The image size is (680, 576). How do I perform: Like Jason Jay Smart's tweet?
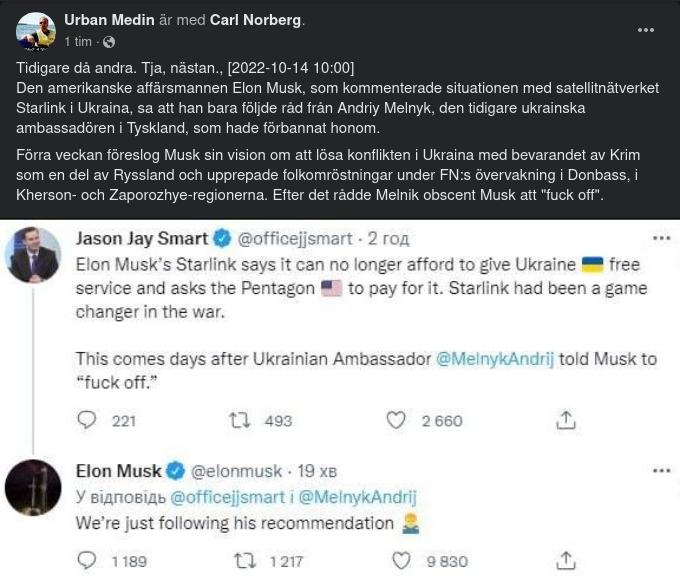(x=396, y=420)
